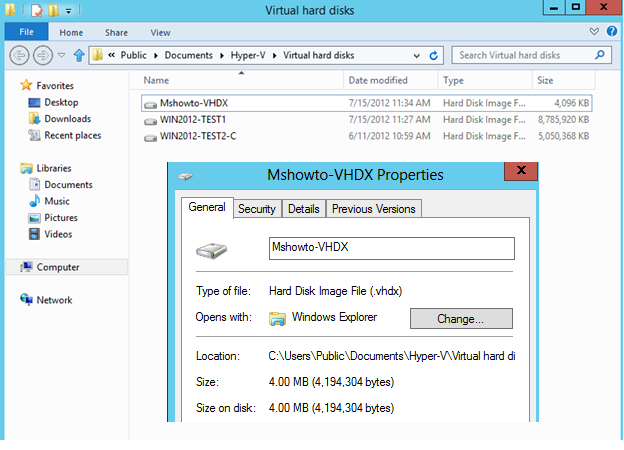This screenshot has width=624, height=450.
Task: Click the Libraries folder icon
Action: (26, 168)
